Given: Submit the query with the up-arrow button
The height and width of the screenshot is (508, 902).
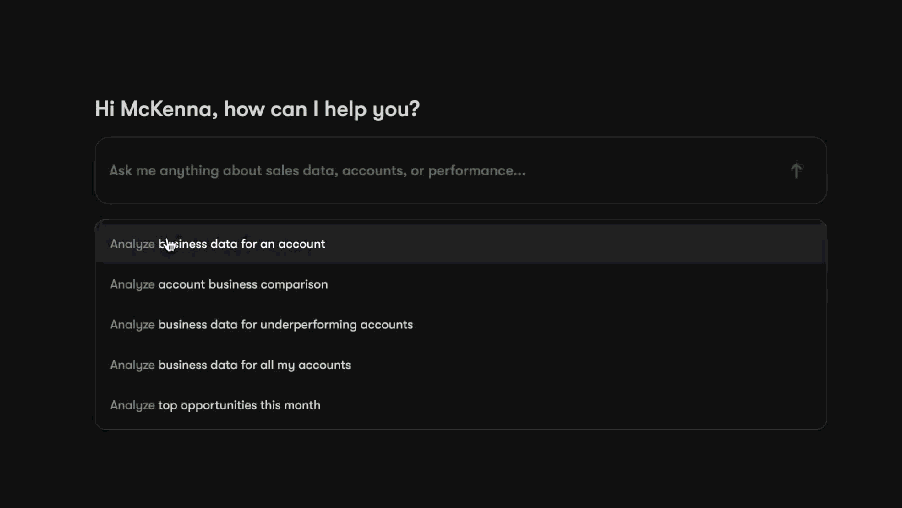Looking at the screenshot, I should [796, 171].
